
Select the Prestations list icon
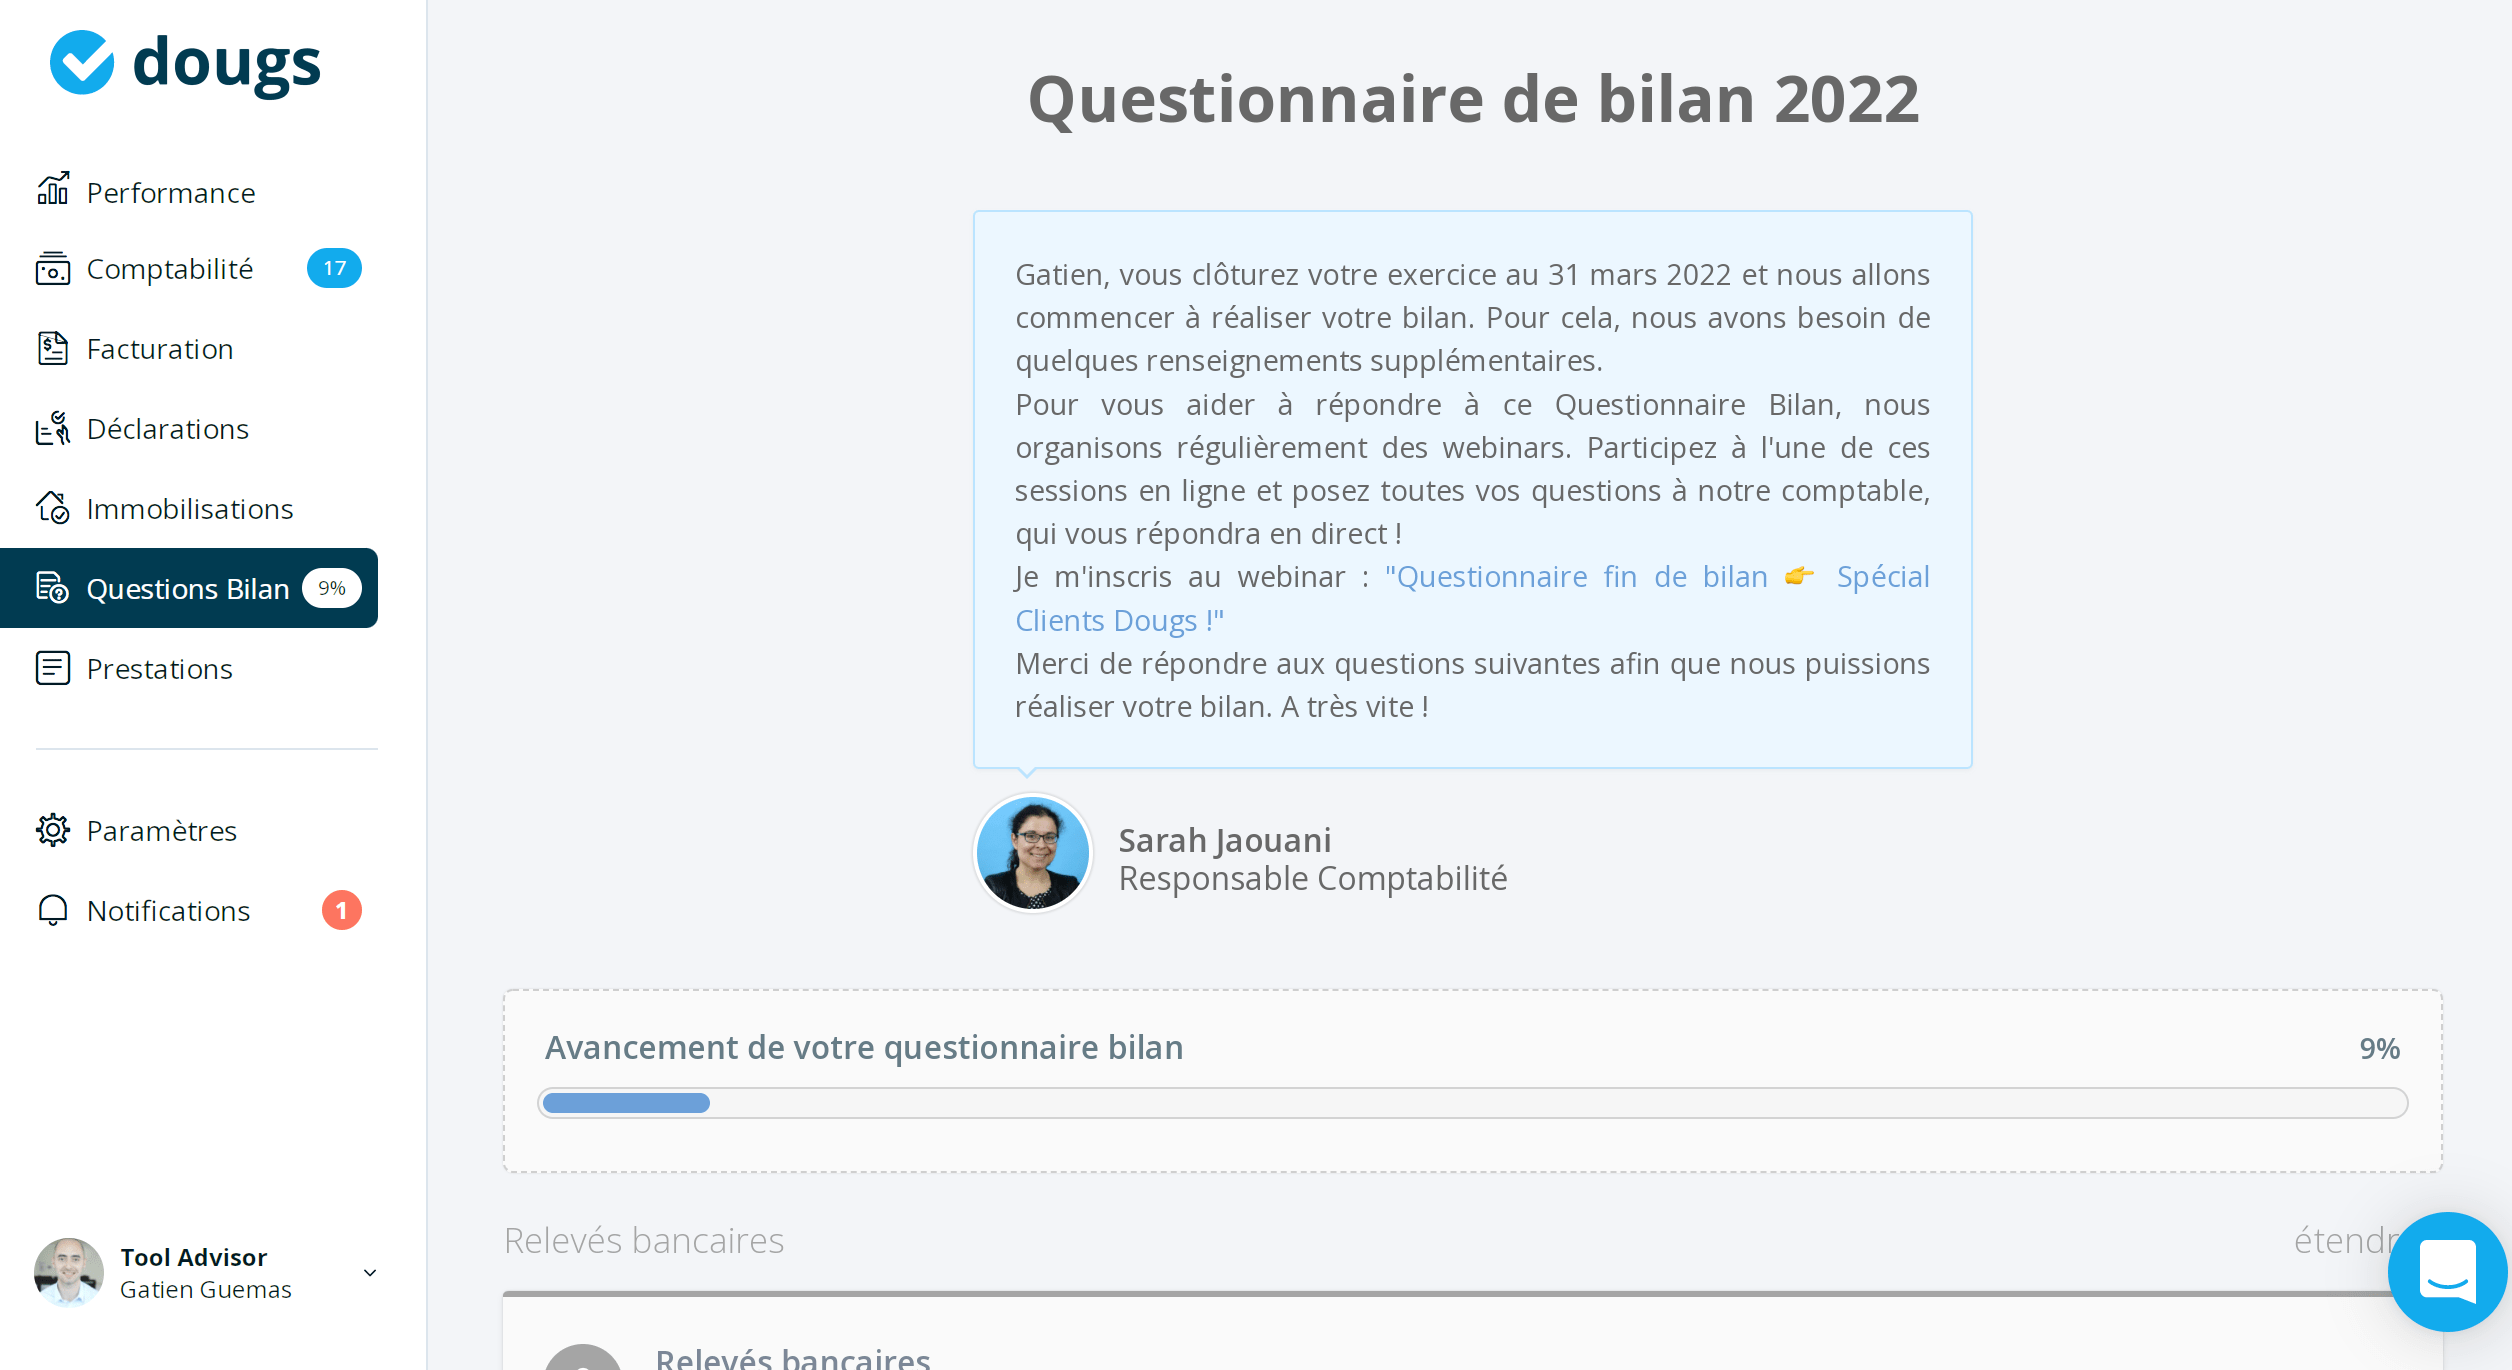(x=53, y=668)
